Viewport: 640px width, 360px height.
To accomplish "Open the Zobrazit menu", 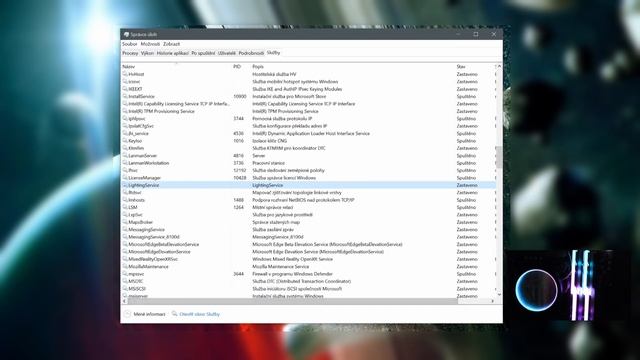I will coord(171,44).
